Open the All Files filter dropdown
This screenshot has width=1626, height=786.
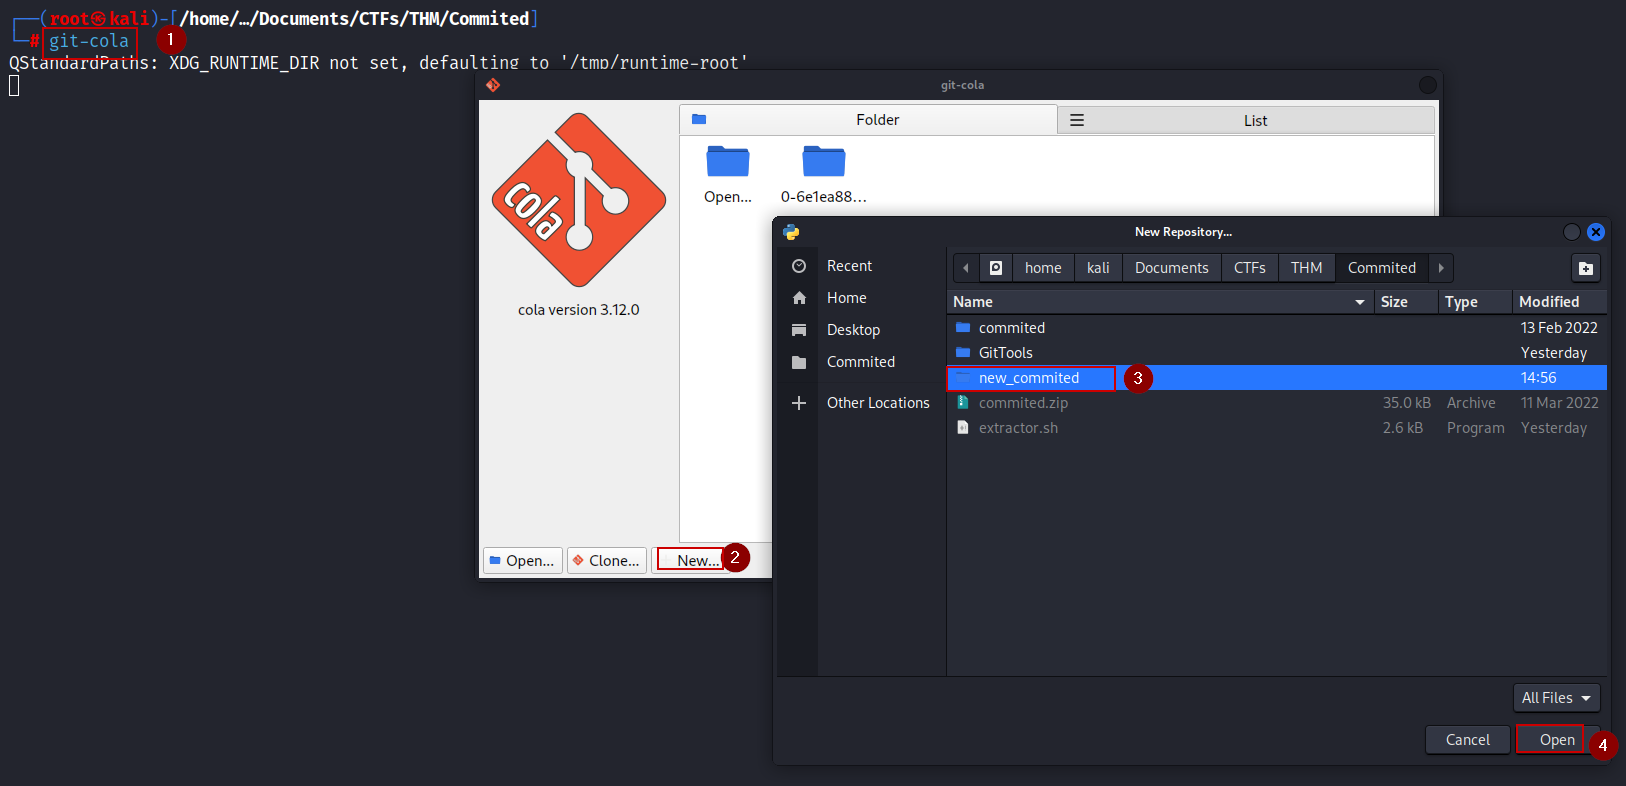(x=1556, y=698)
